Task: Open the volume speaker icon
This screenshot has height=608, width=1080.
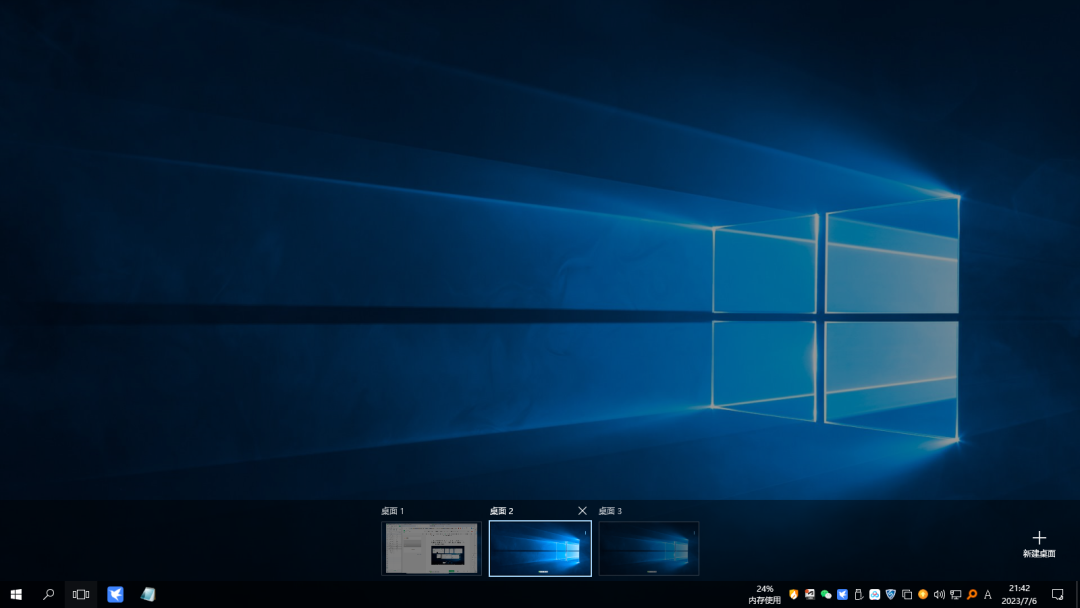Action: [x=939, y=594]
